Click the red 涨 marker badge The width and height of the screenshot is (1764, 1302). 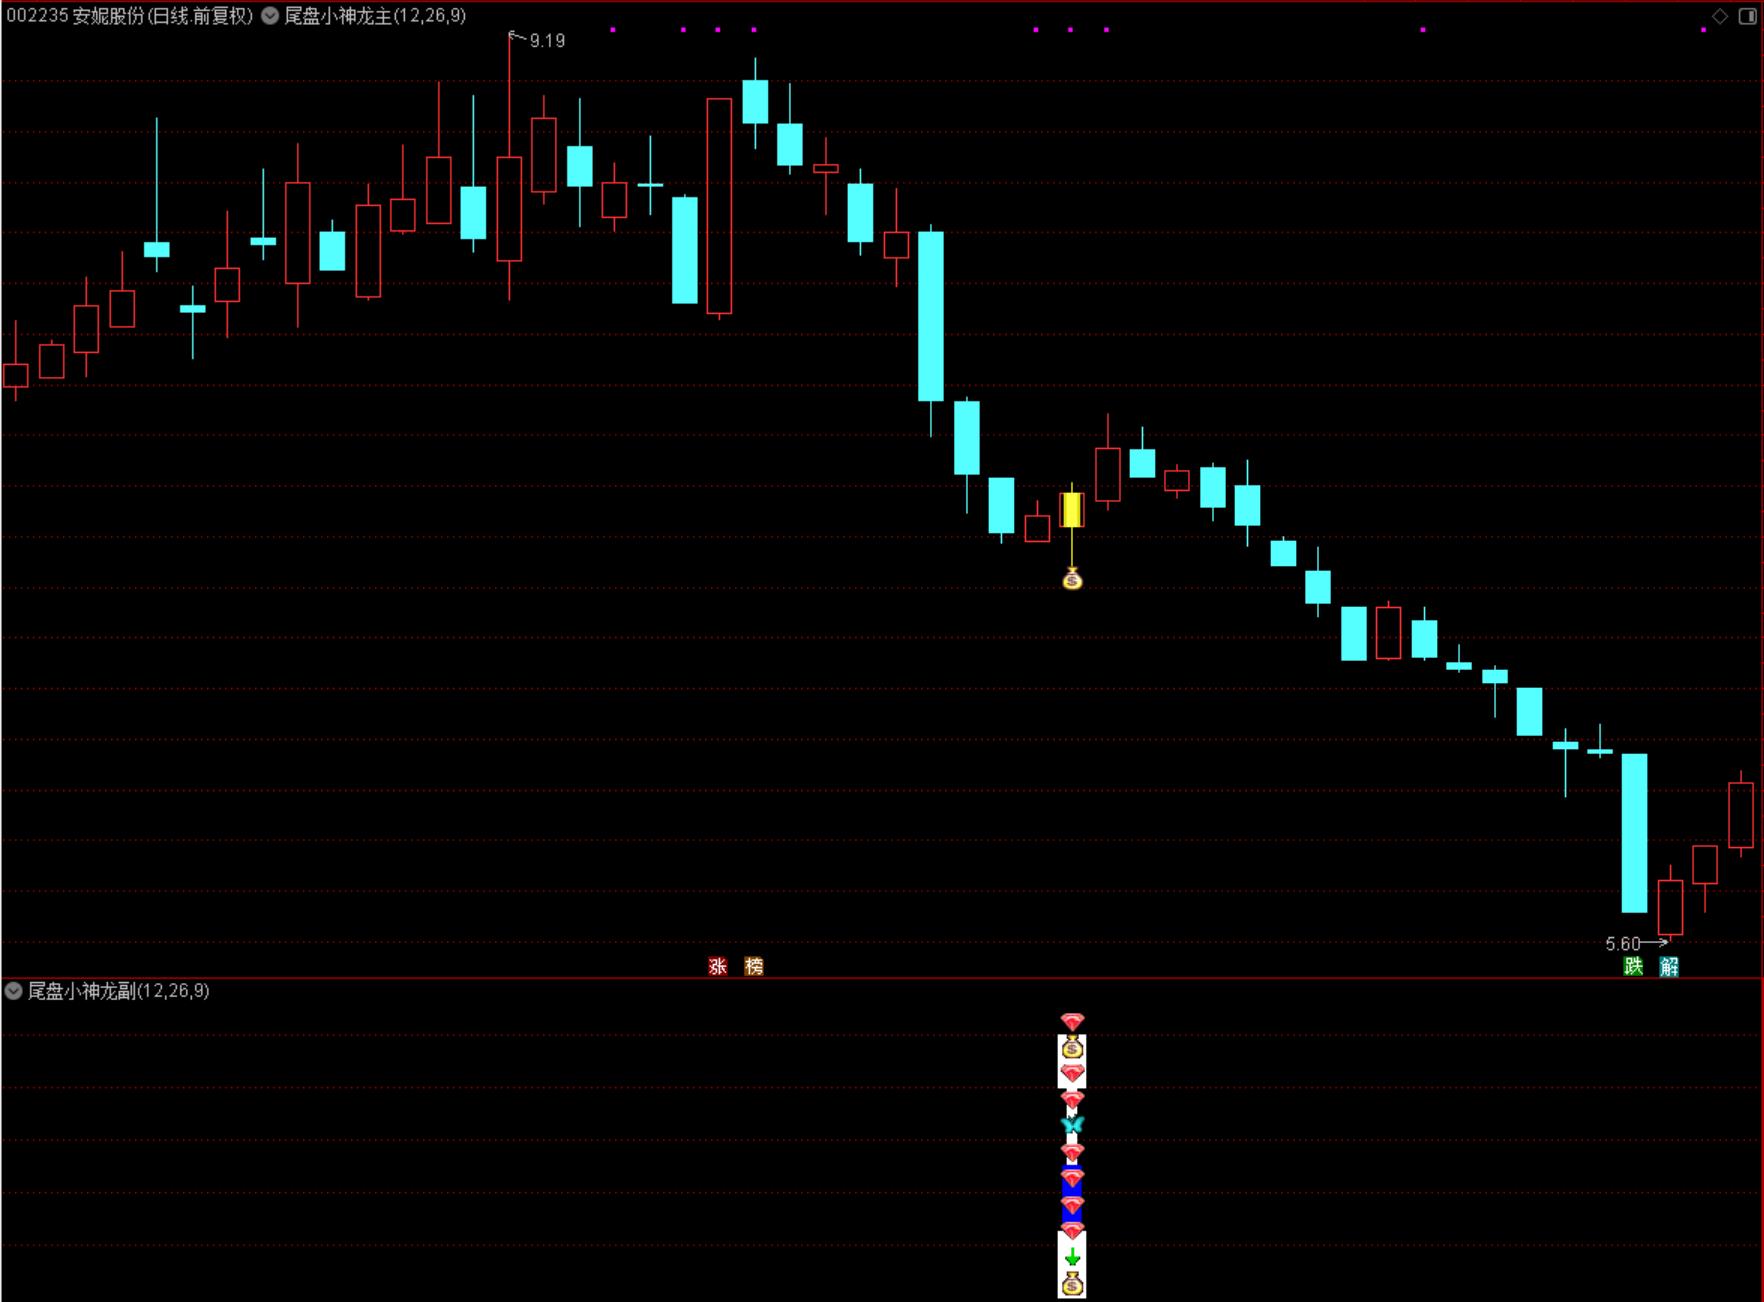pos(718,966)
